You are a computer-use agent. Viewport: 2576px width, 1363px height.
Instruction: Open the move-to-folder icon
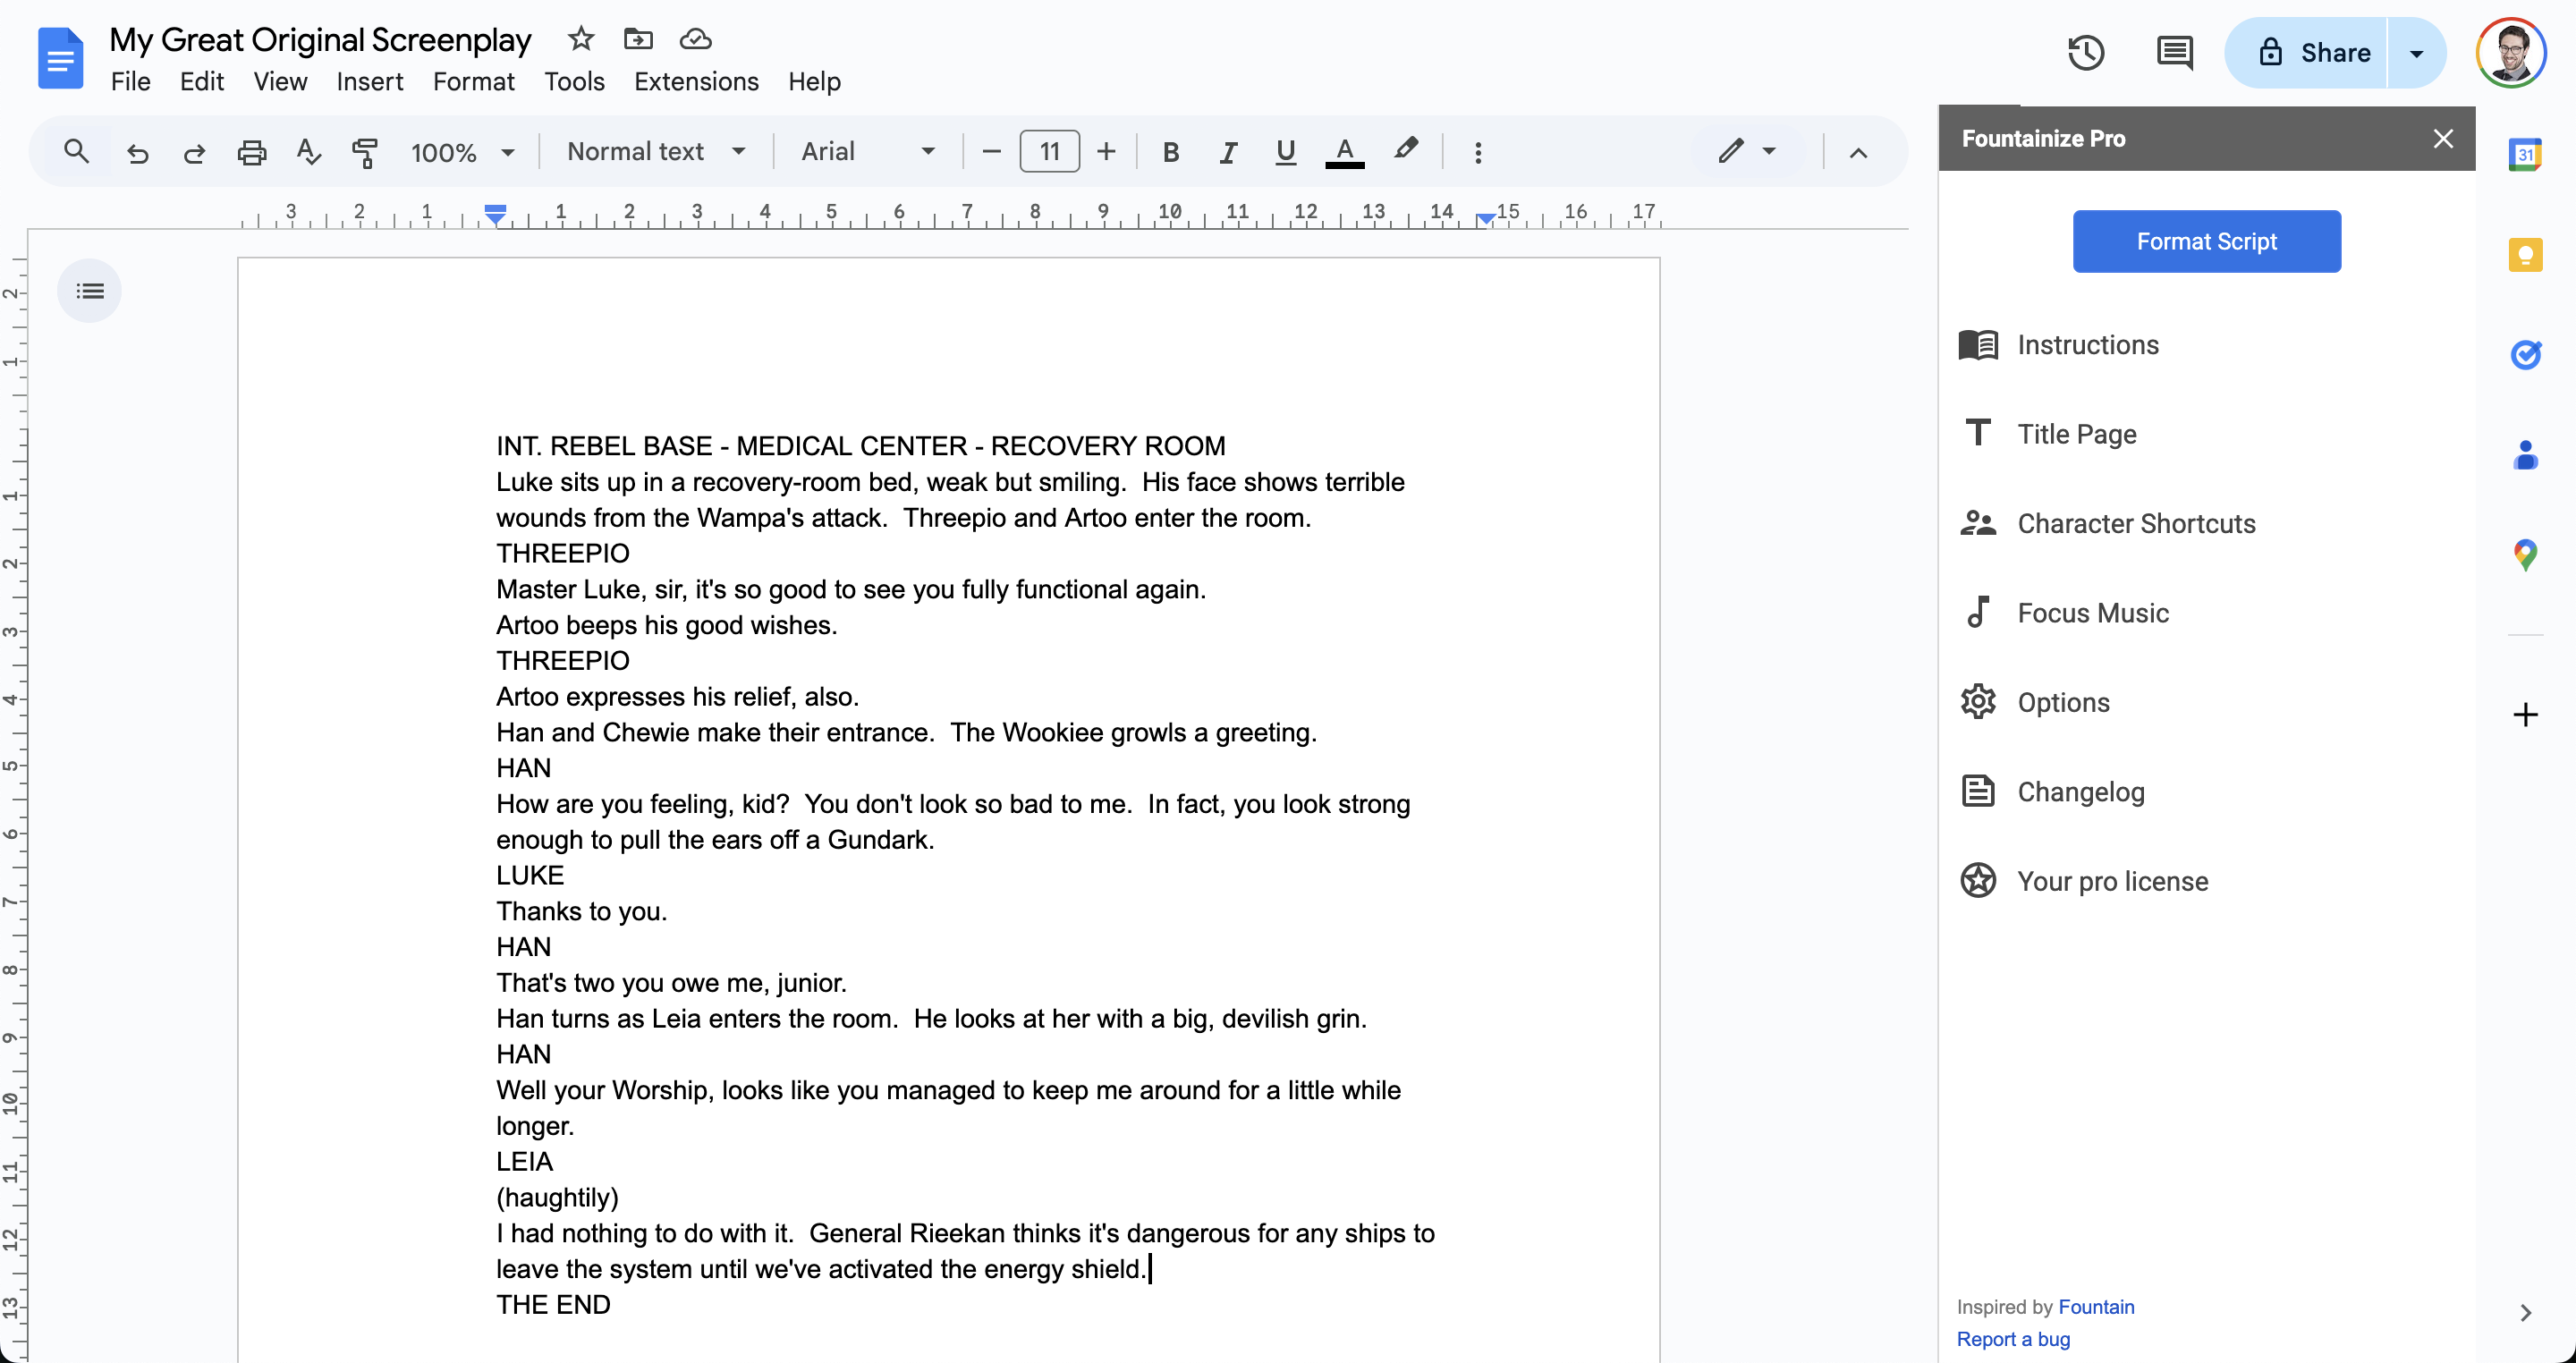coord(638,39)
